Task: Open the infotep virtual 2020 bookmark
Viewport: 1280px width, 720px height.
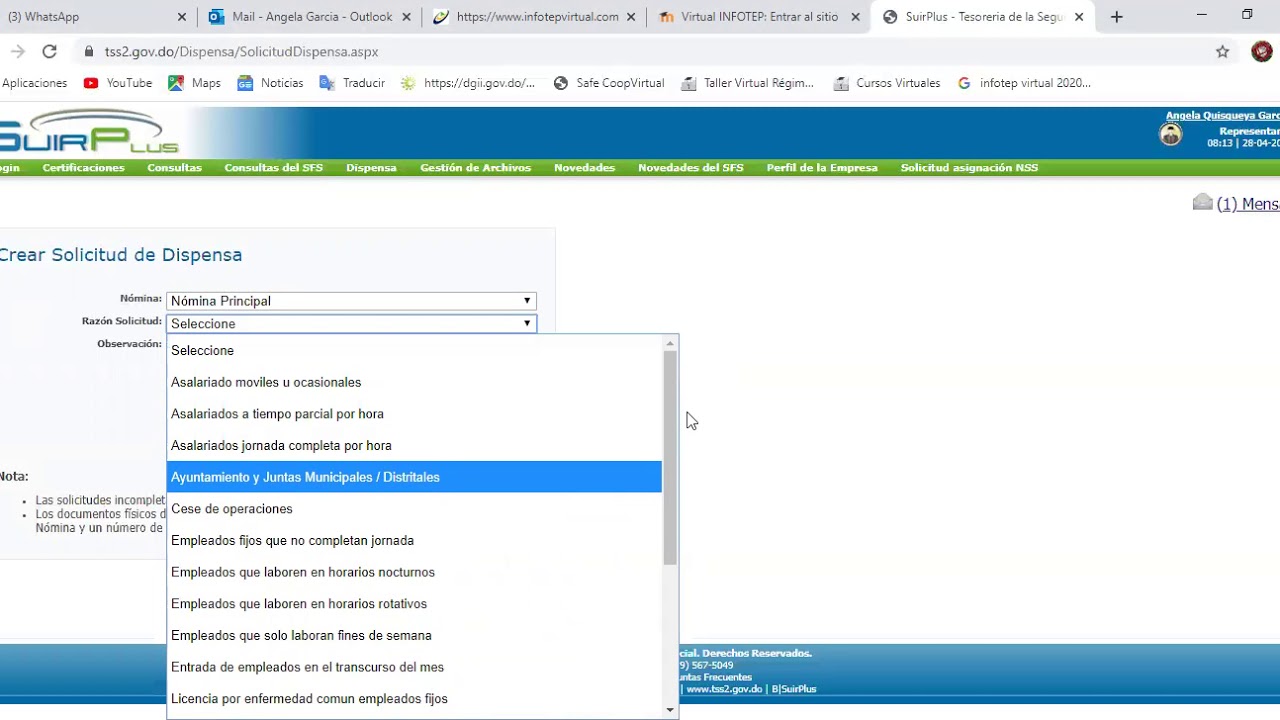Action: pos(1024,83)
